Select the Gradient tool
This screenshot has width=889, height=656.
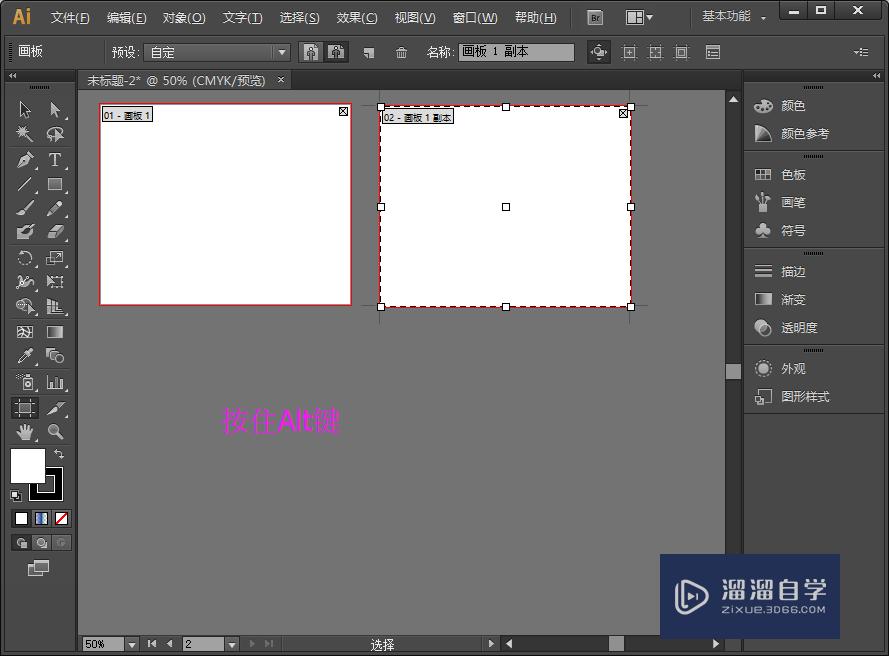[55, 332]
